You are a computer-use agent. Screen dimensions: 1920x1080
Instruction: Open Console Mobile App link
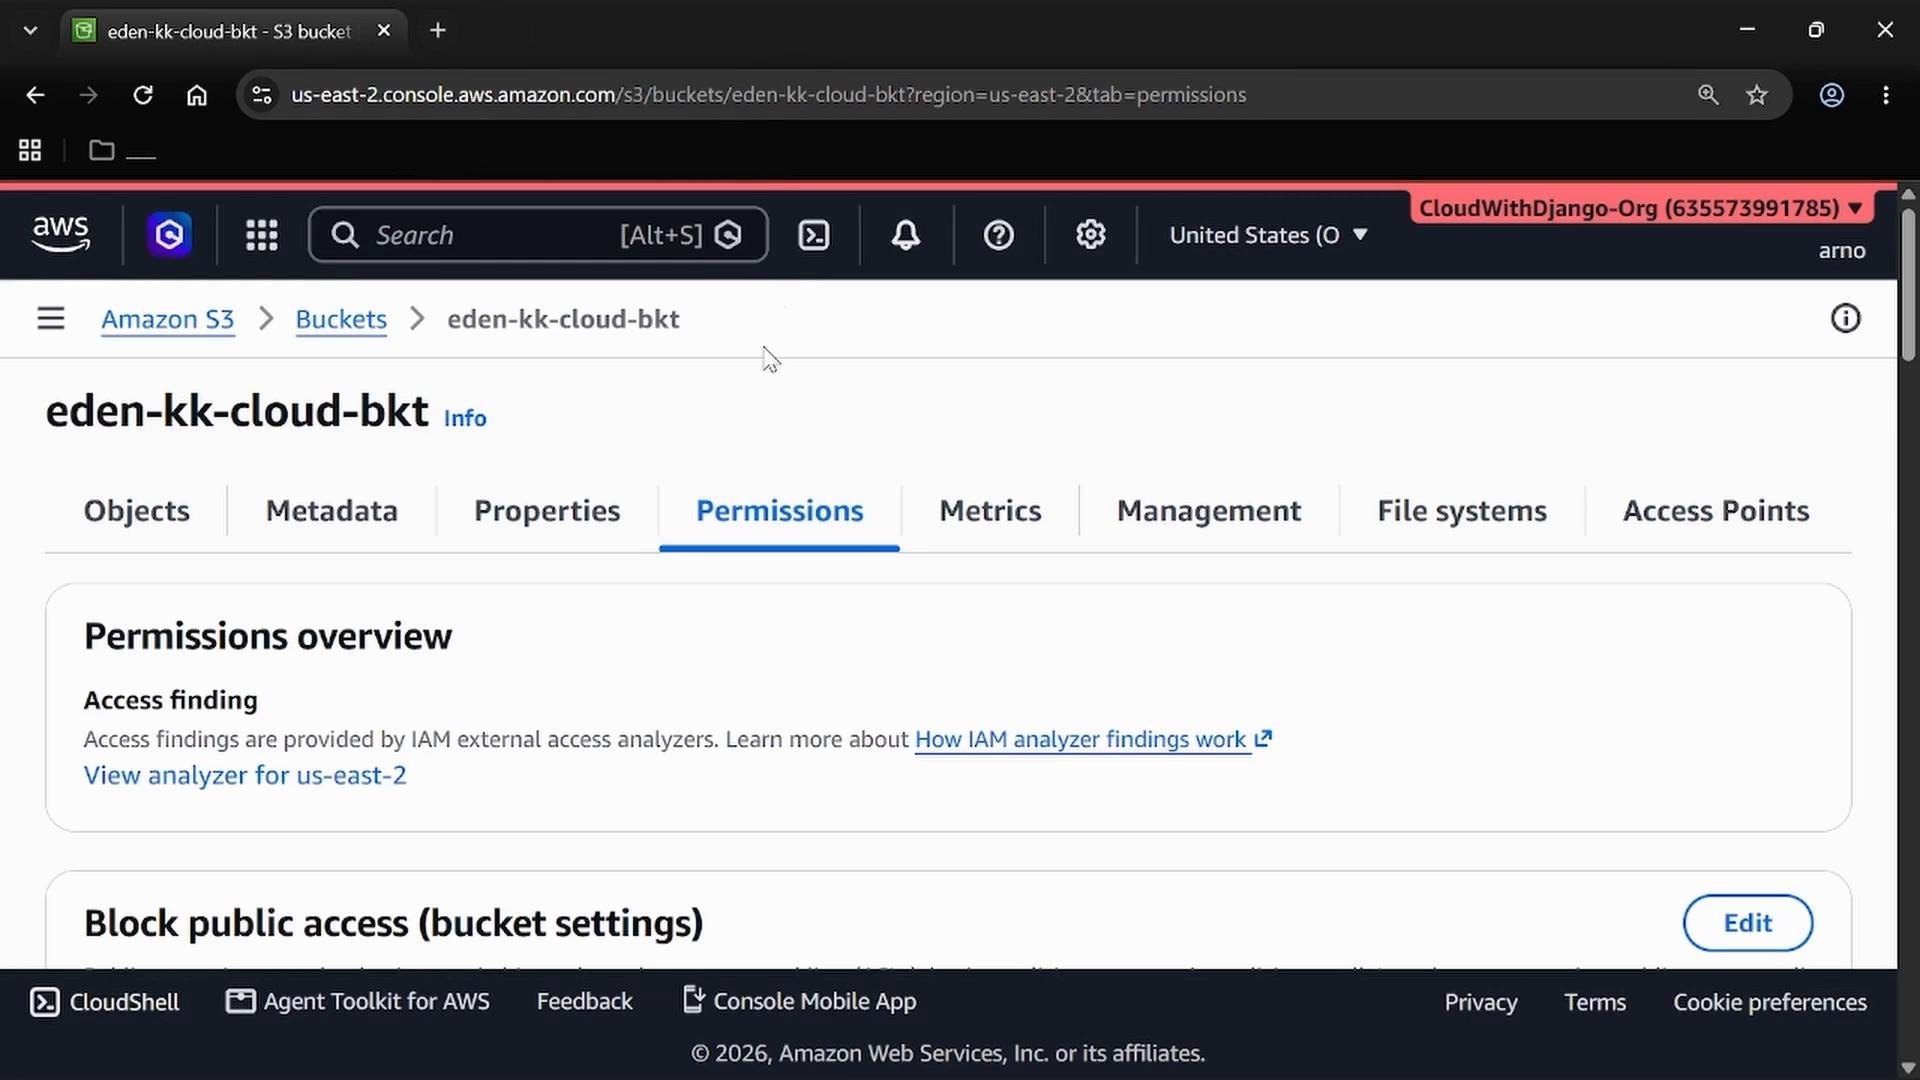(799, 1001)
